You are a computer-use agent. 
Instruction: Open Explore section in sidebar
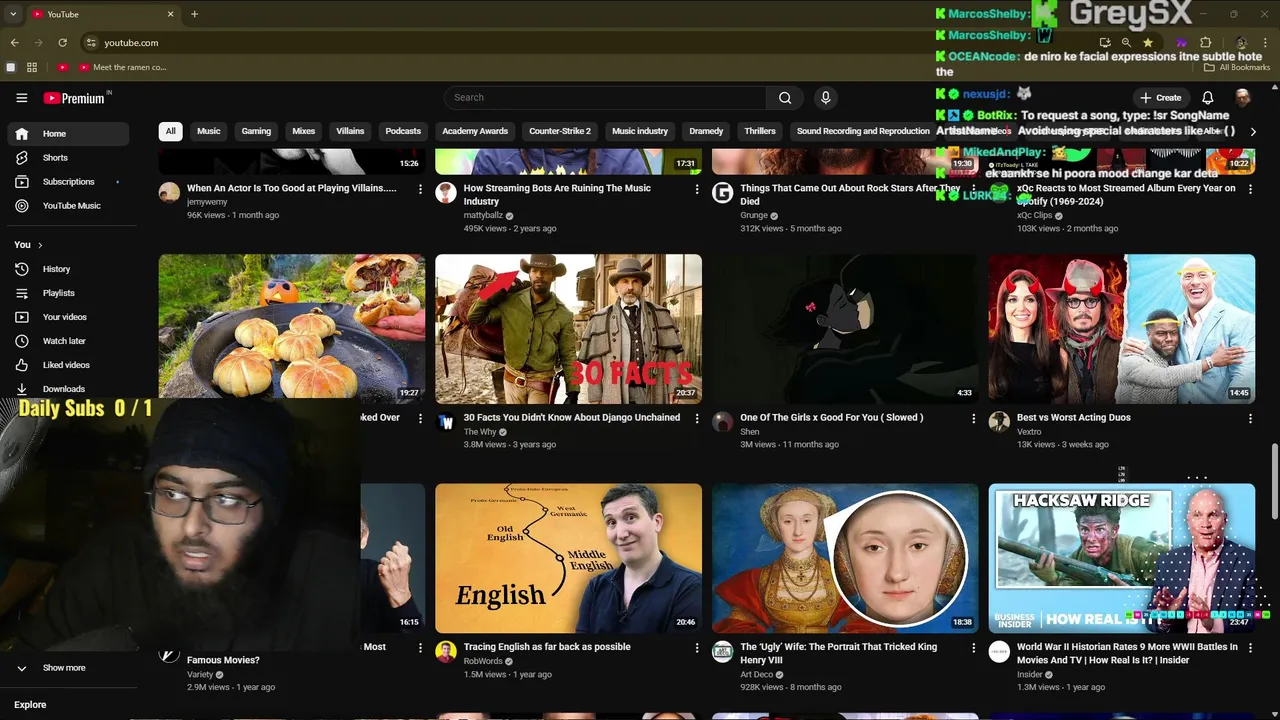point(30,705)
